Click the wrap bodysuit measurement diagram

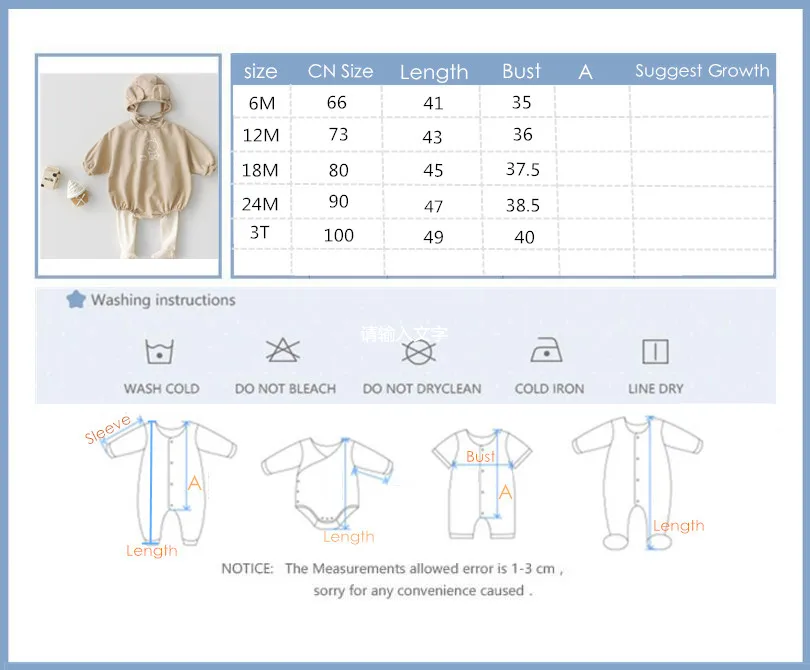point(327,483)
